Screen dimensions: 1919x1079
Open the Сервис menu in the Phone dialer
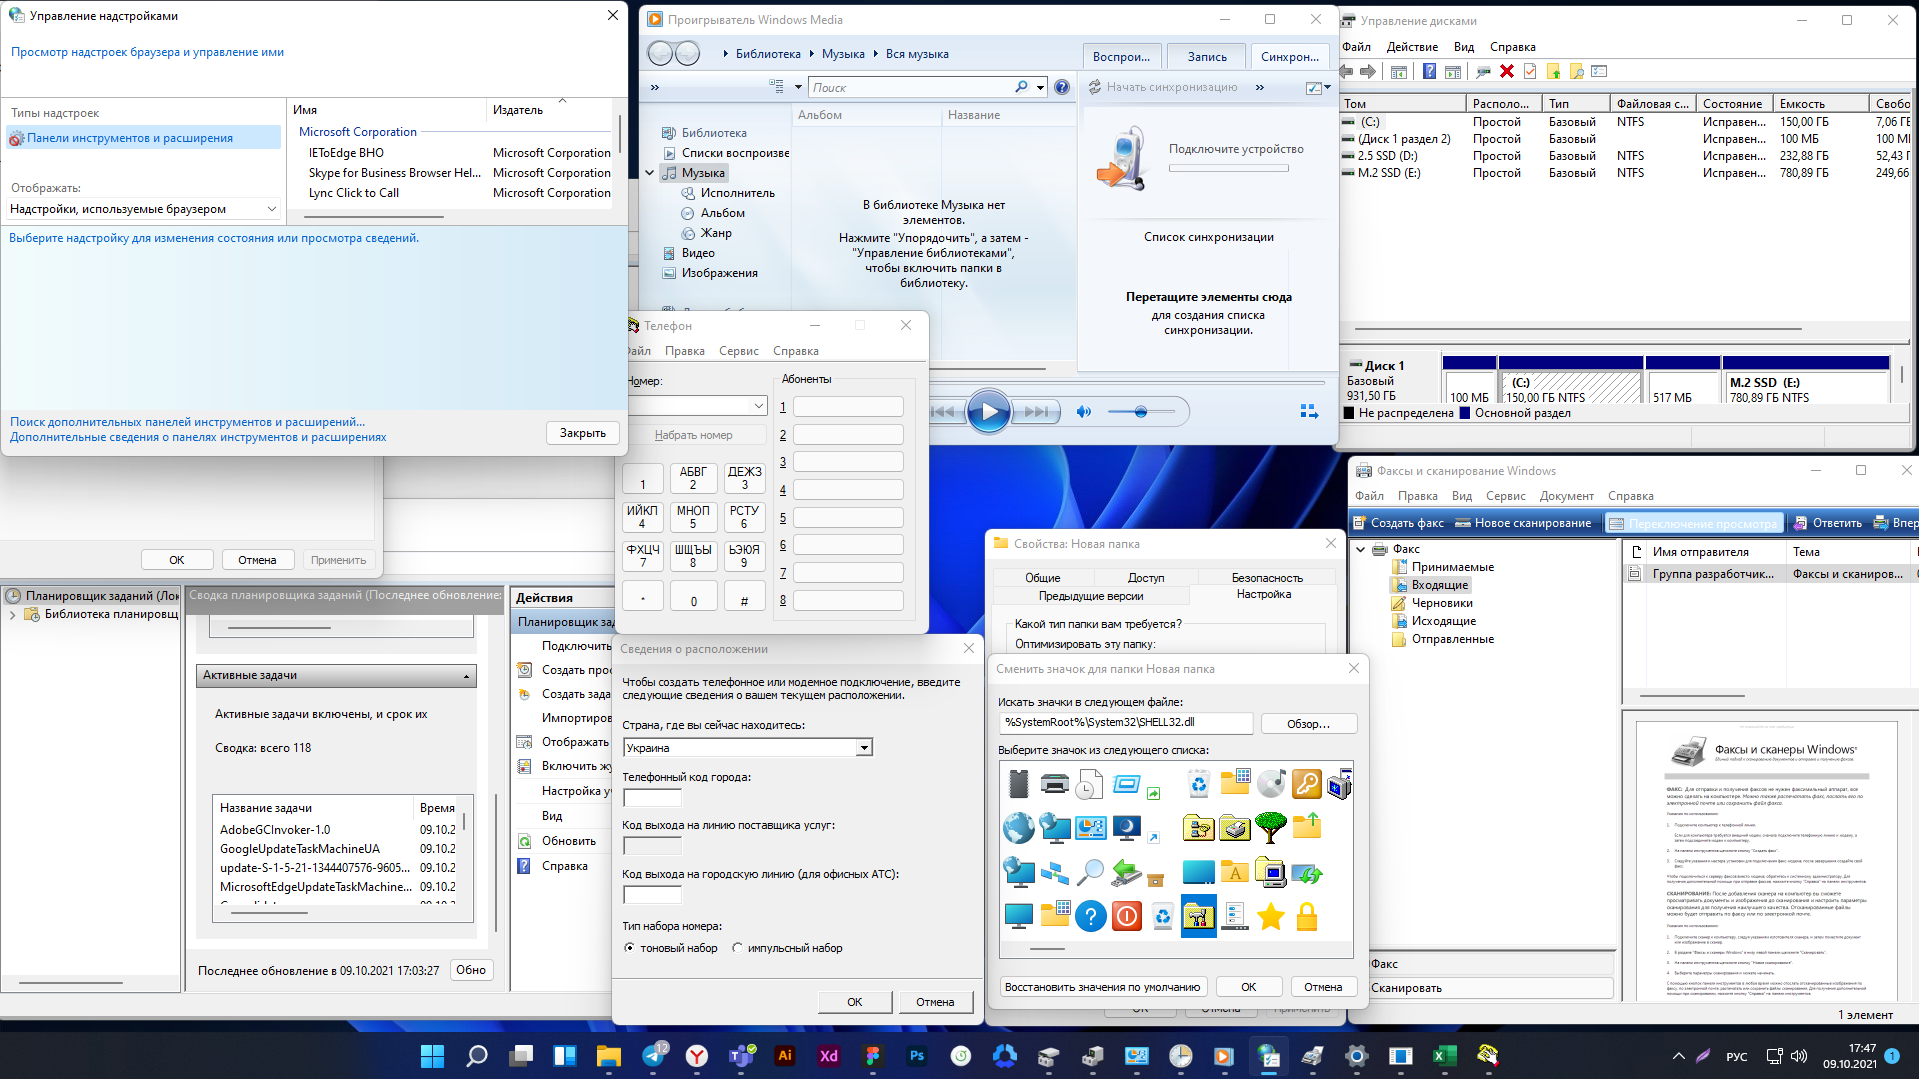[x=738, y=351]
